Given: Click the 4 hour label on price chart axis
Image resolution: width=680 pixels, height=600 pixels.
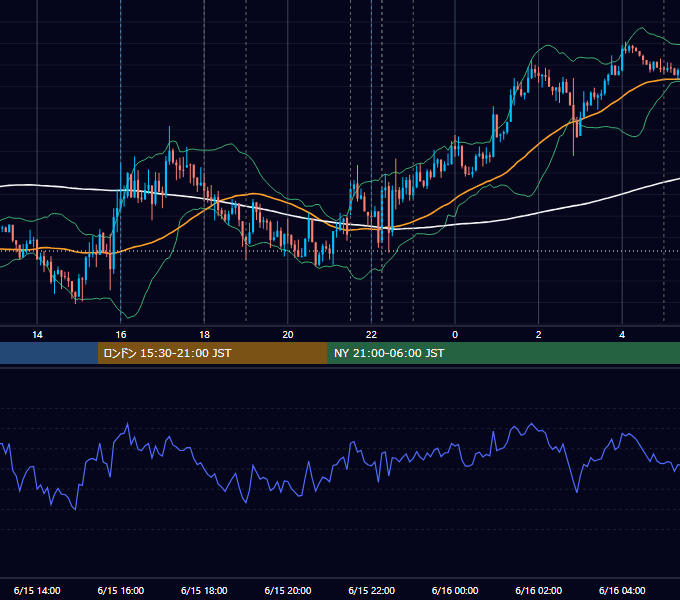Looking at the screenshot, I should [622, 335].
